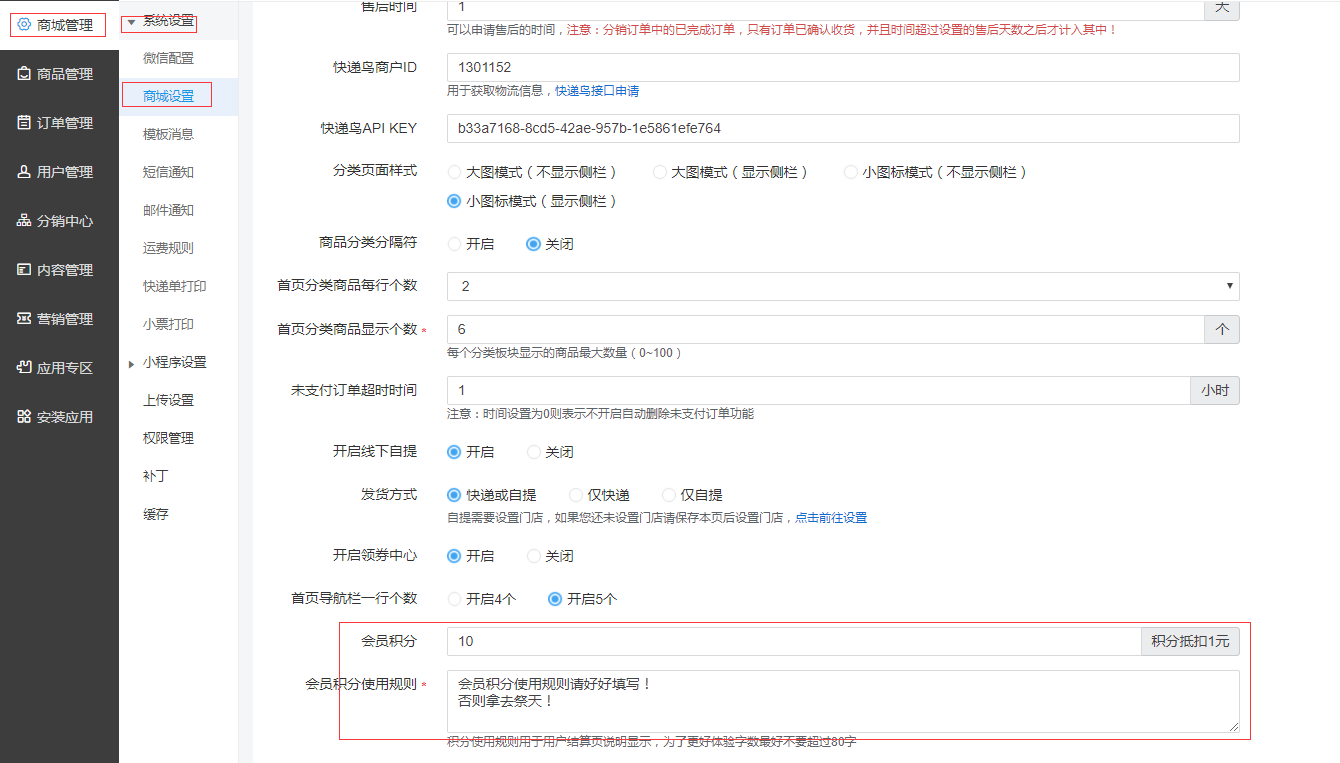Go to 运费规则 menu item
Screen dimensions: 1340x763
(x=168, y=248)
